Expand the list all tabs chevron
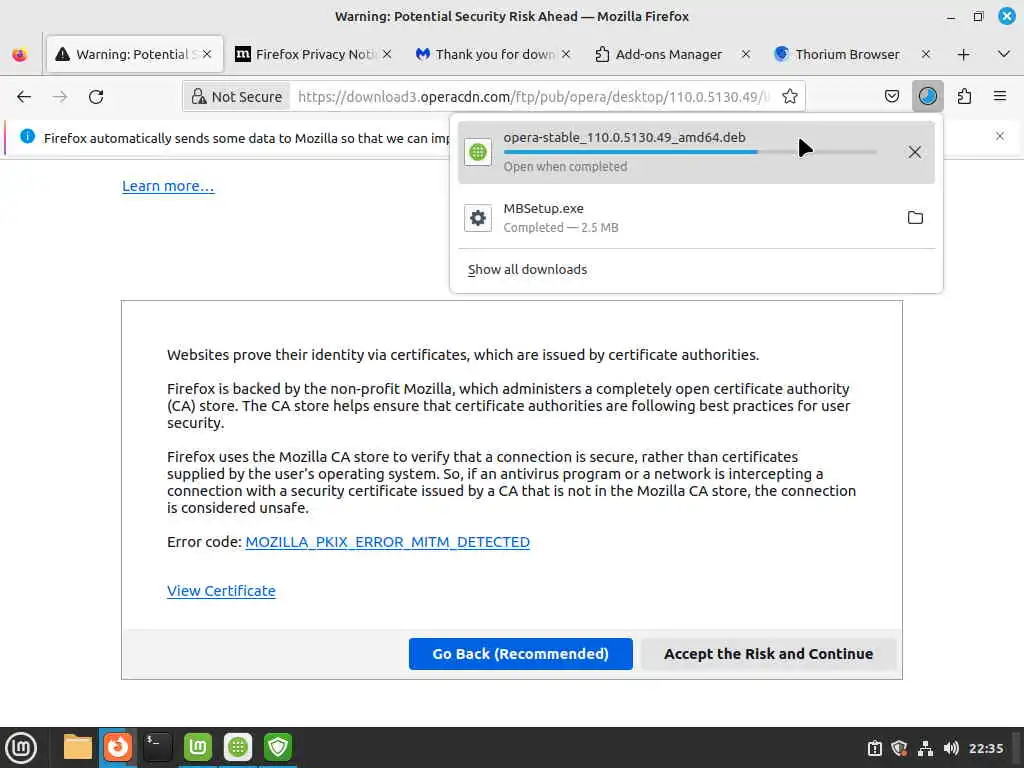The image size is (1024, 768). tap(1004, 54)
